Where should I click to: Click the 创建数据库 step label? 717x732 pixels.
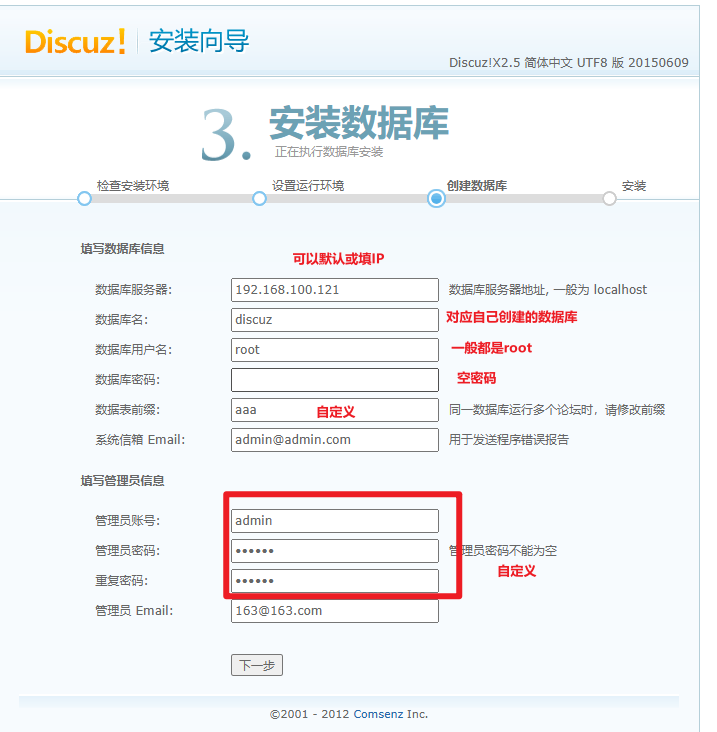click(477, 186)
